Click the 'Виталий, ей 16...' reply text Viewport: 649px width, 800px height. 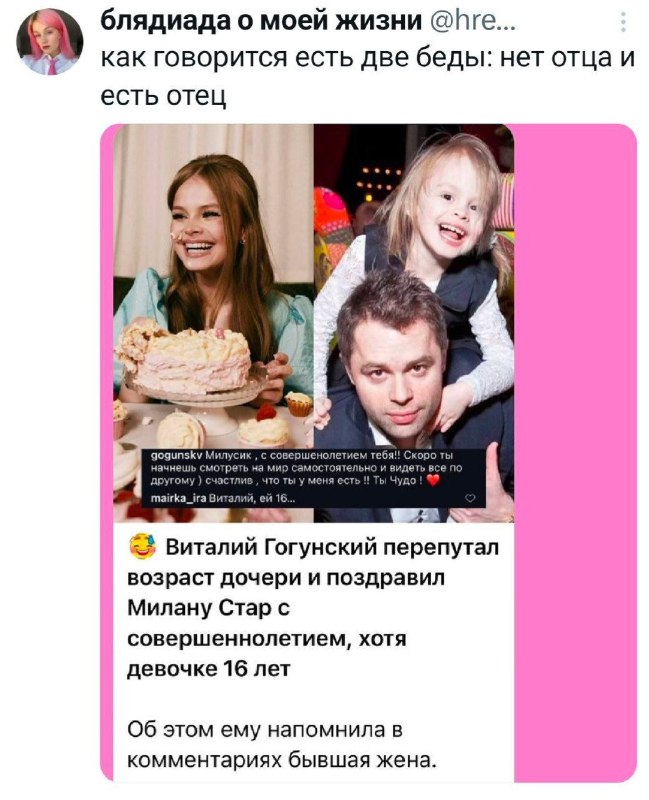click(252, 498)
